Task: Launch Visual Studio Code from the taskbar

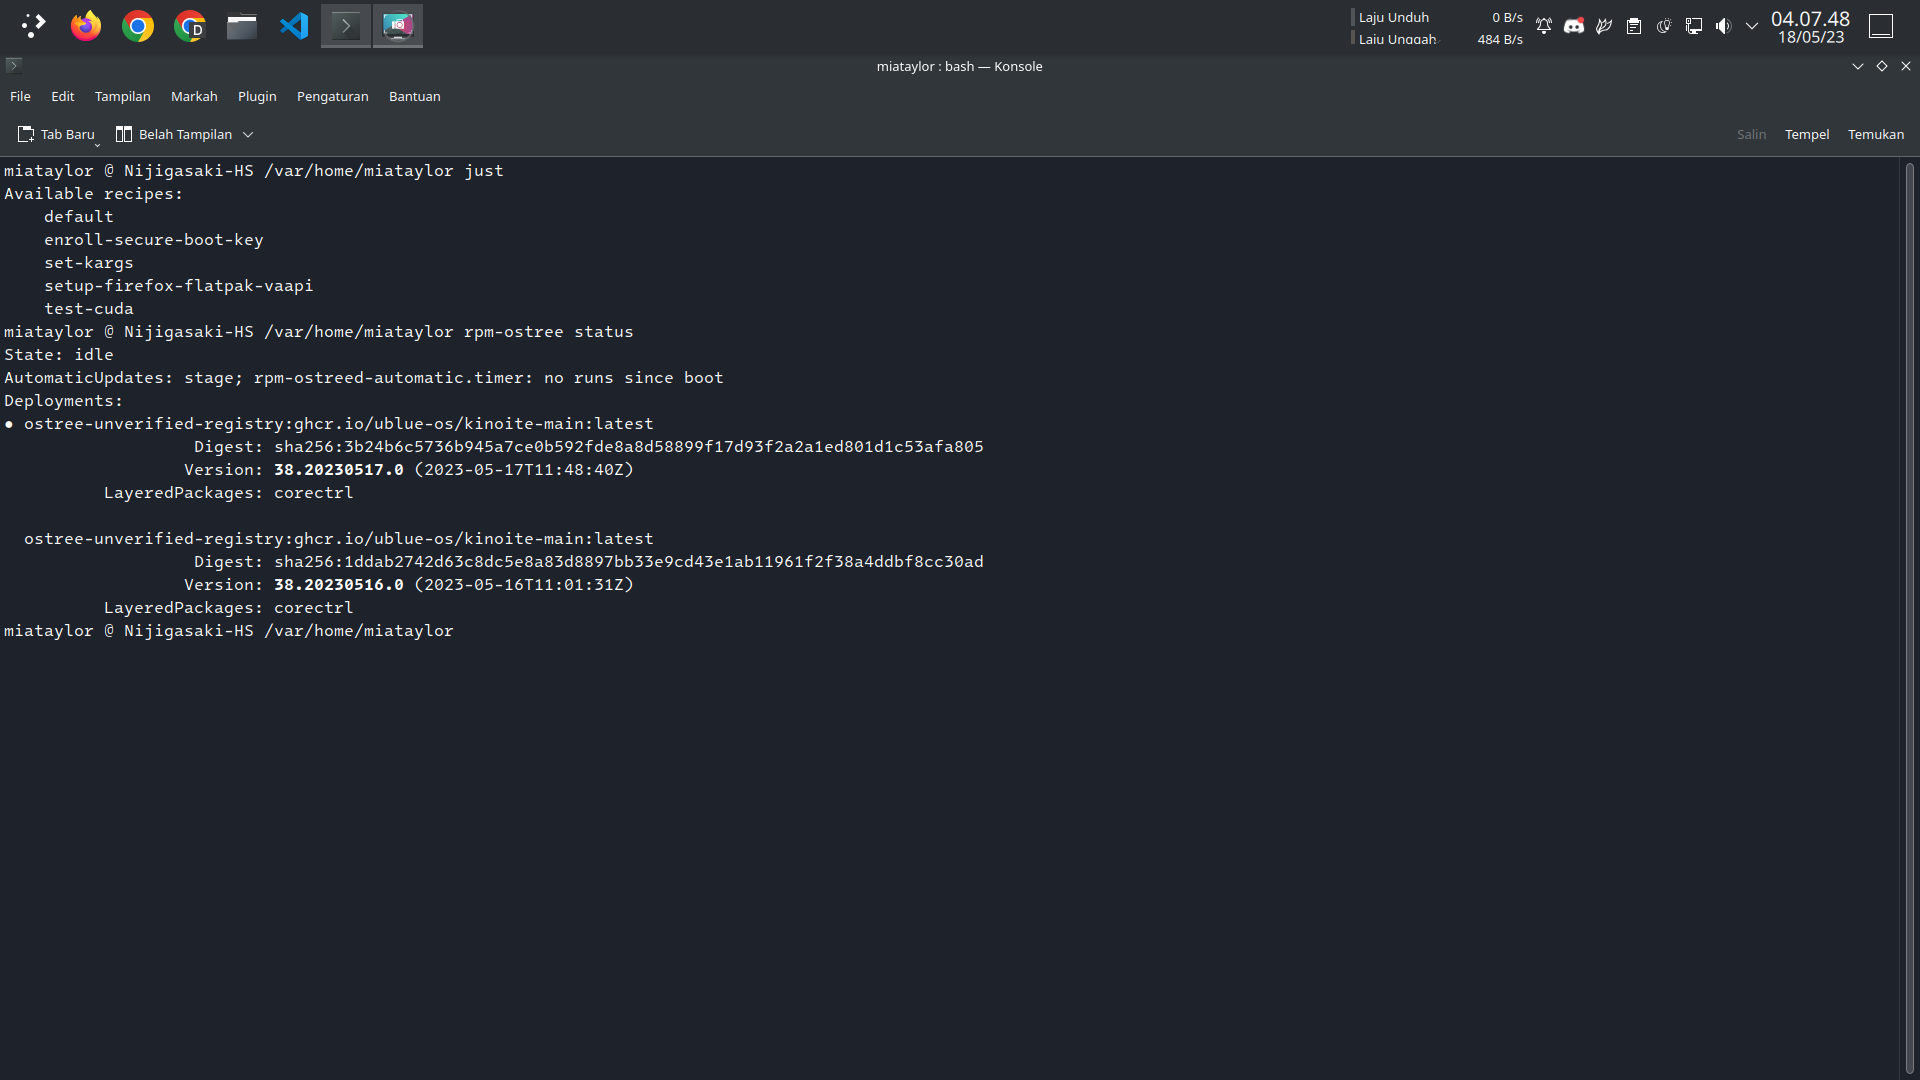Action: [x=293, y=26]
